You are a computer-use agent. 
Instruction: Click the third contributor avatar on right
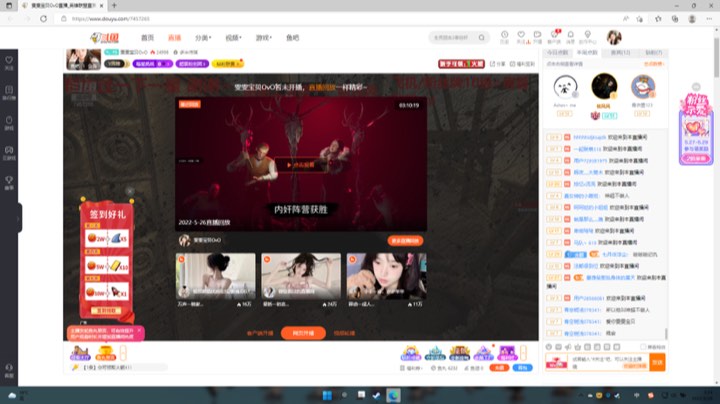point(642,86)
